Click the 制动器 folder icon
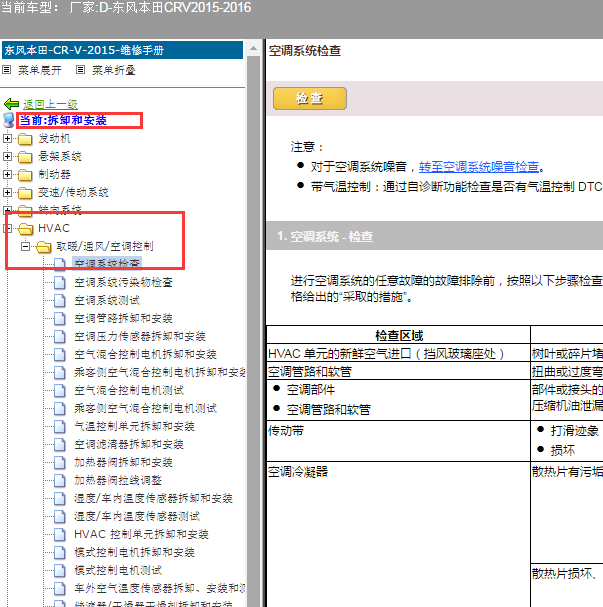The image size is (603, 607). (x=25, y=175)
